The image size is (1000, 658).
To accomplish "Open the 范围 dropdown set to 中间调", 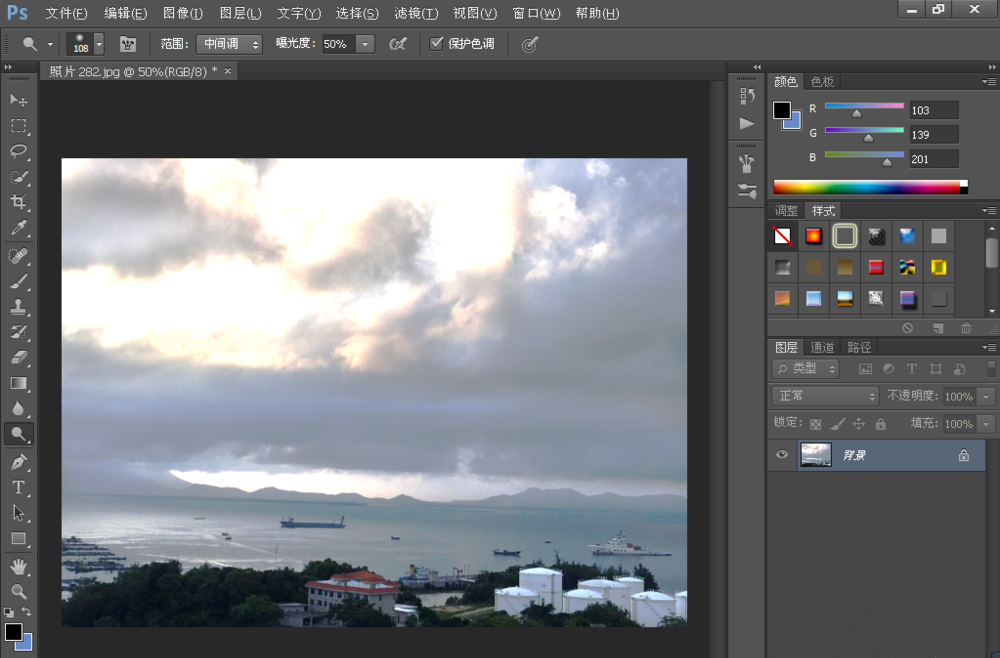I will click(228, 44).
